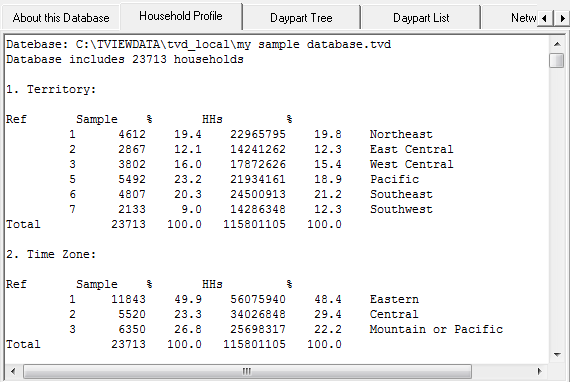This screenshot has width=570, height=382.
Task: Click the Northeast territory label
Action: tap(401, 134)
